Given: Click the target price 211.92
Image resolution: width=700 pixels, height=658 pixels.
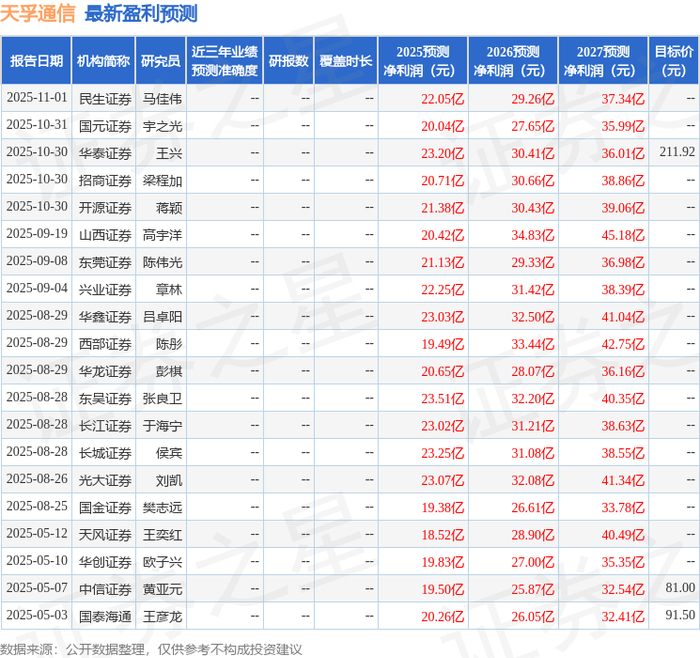Looking at the screenshot, I should (x=677, y=152).
